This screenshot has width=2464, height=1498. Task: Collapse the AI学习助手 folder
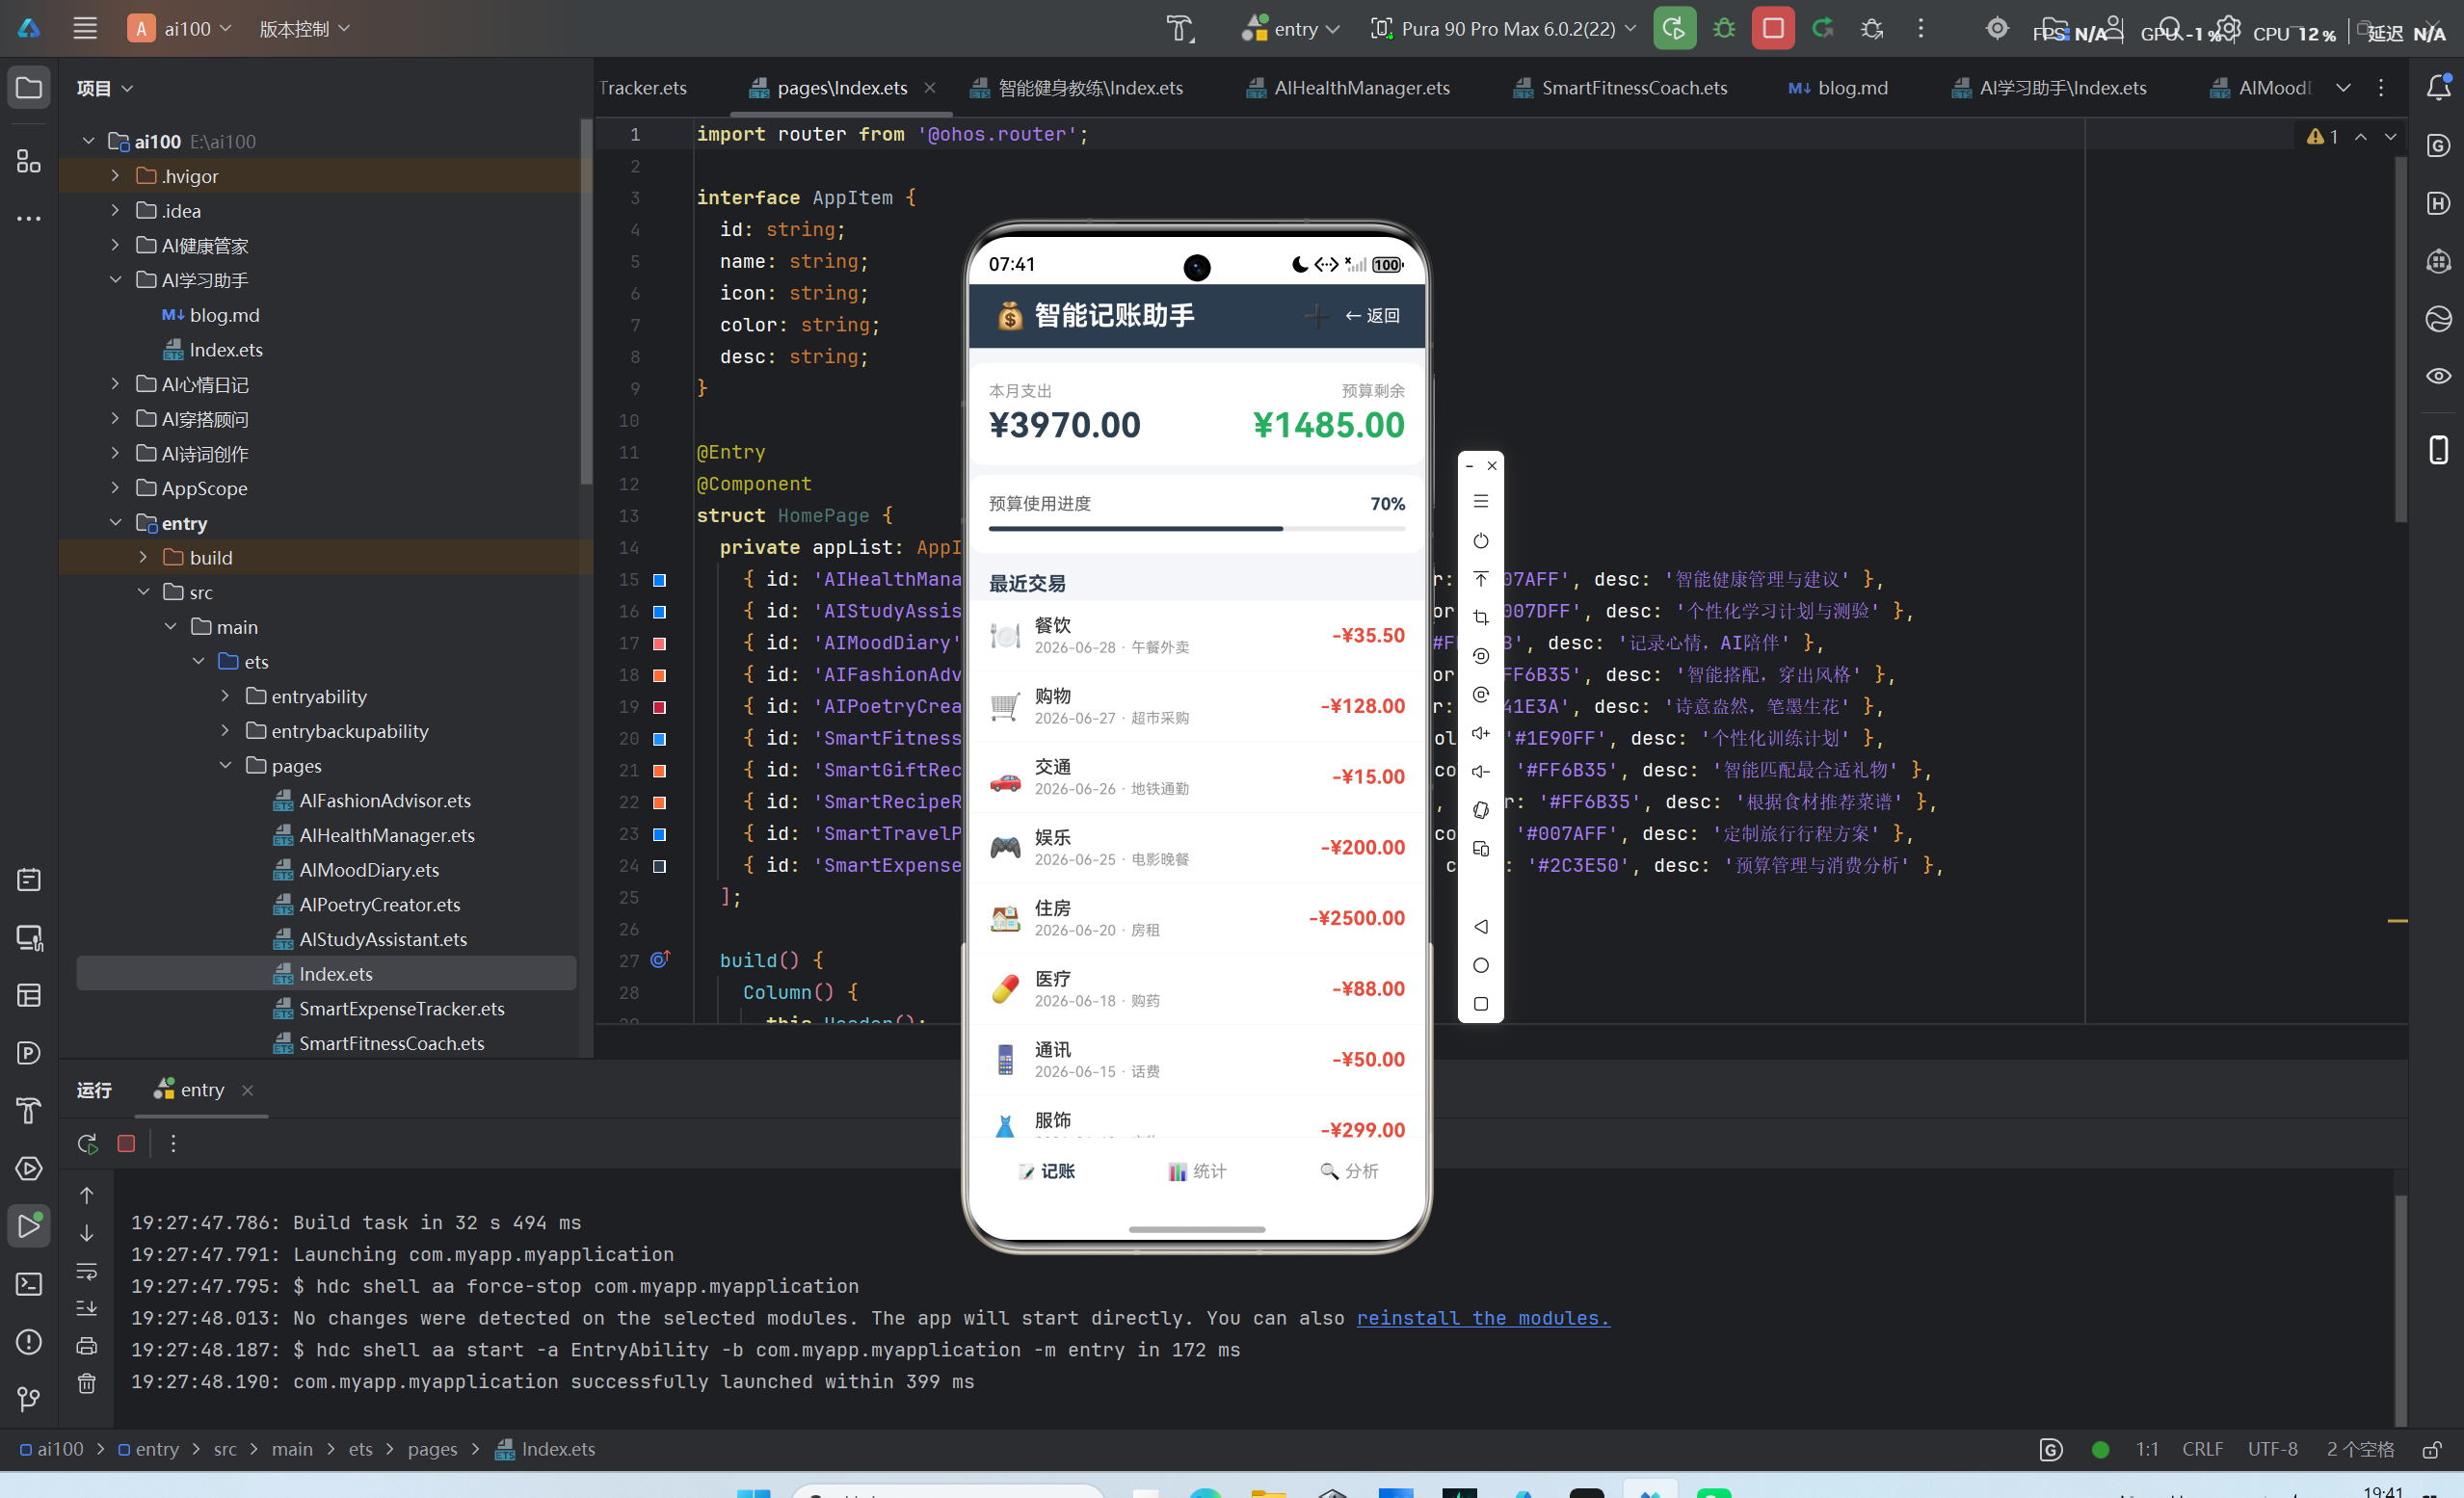(115, 280)
